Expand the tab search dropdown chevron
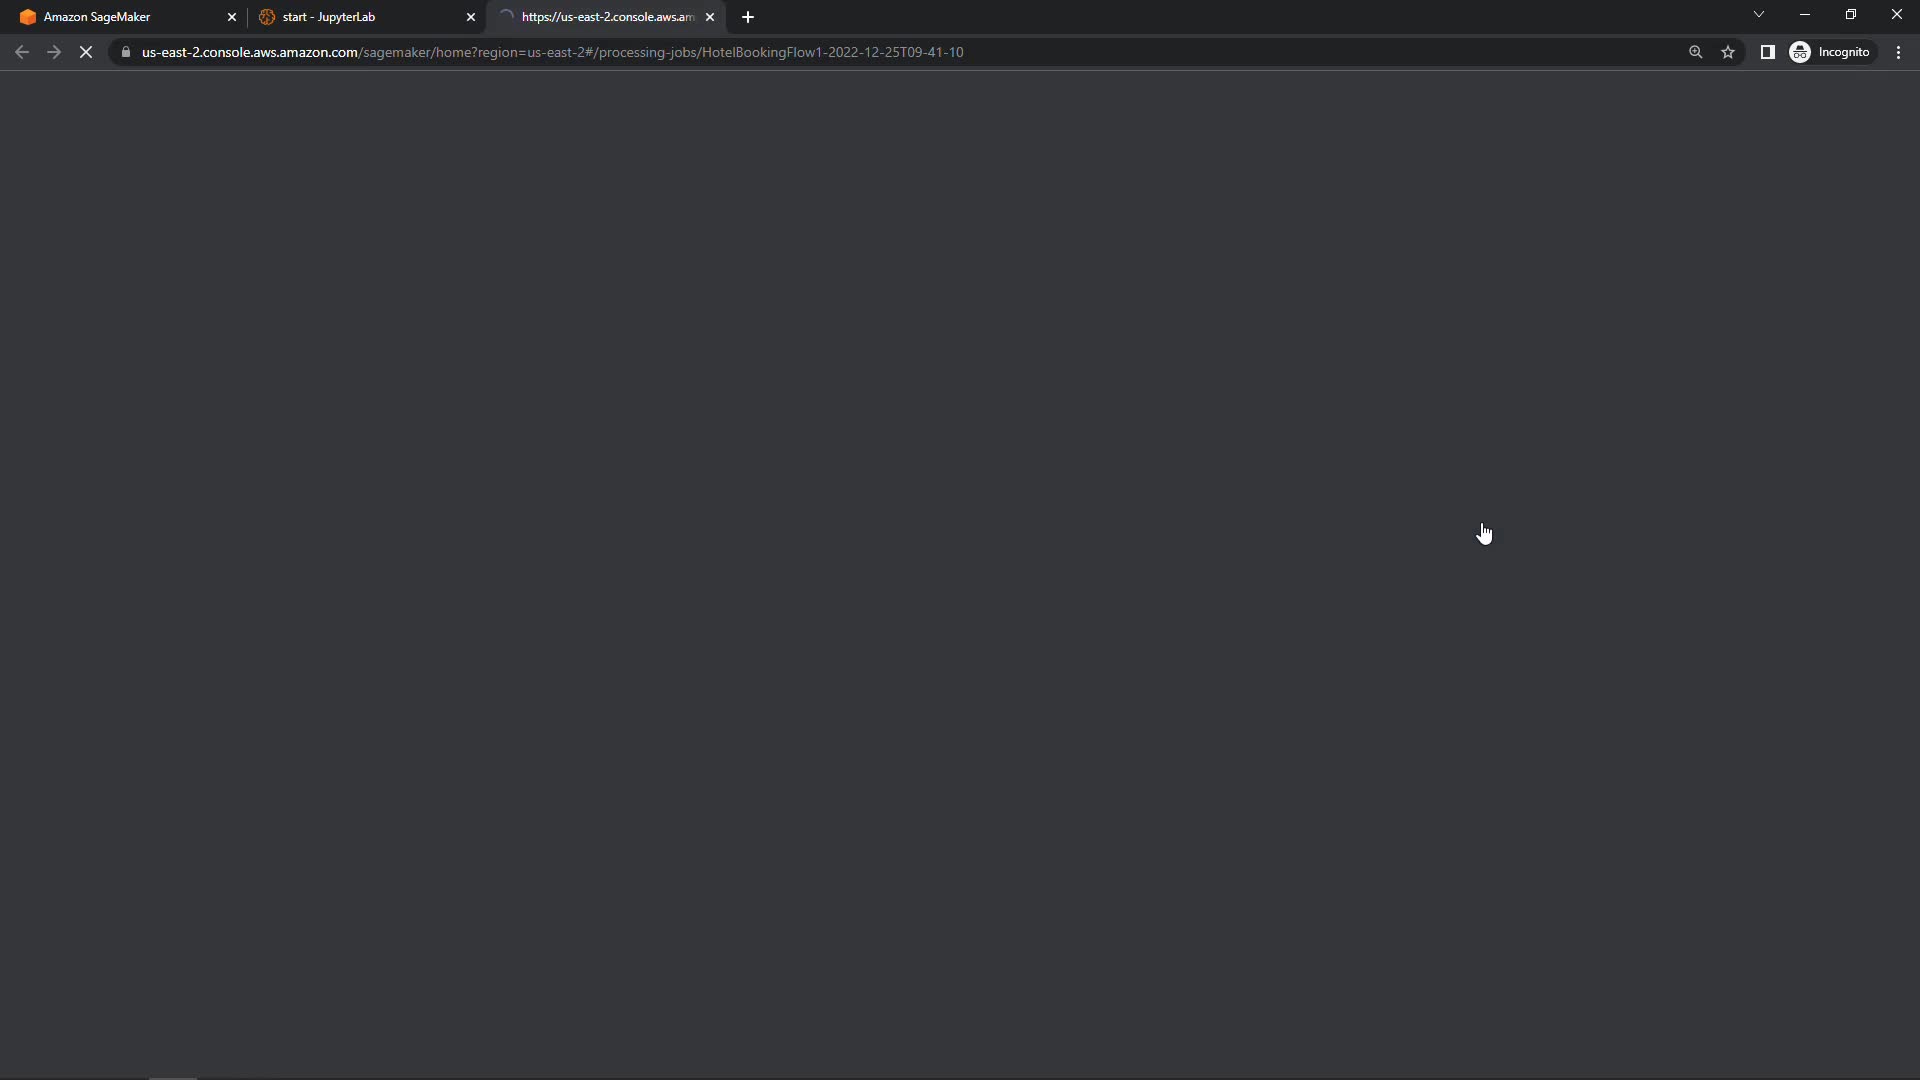 (1759, 15)
